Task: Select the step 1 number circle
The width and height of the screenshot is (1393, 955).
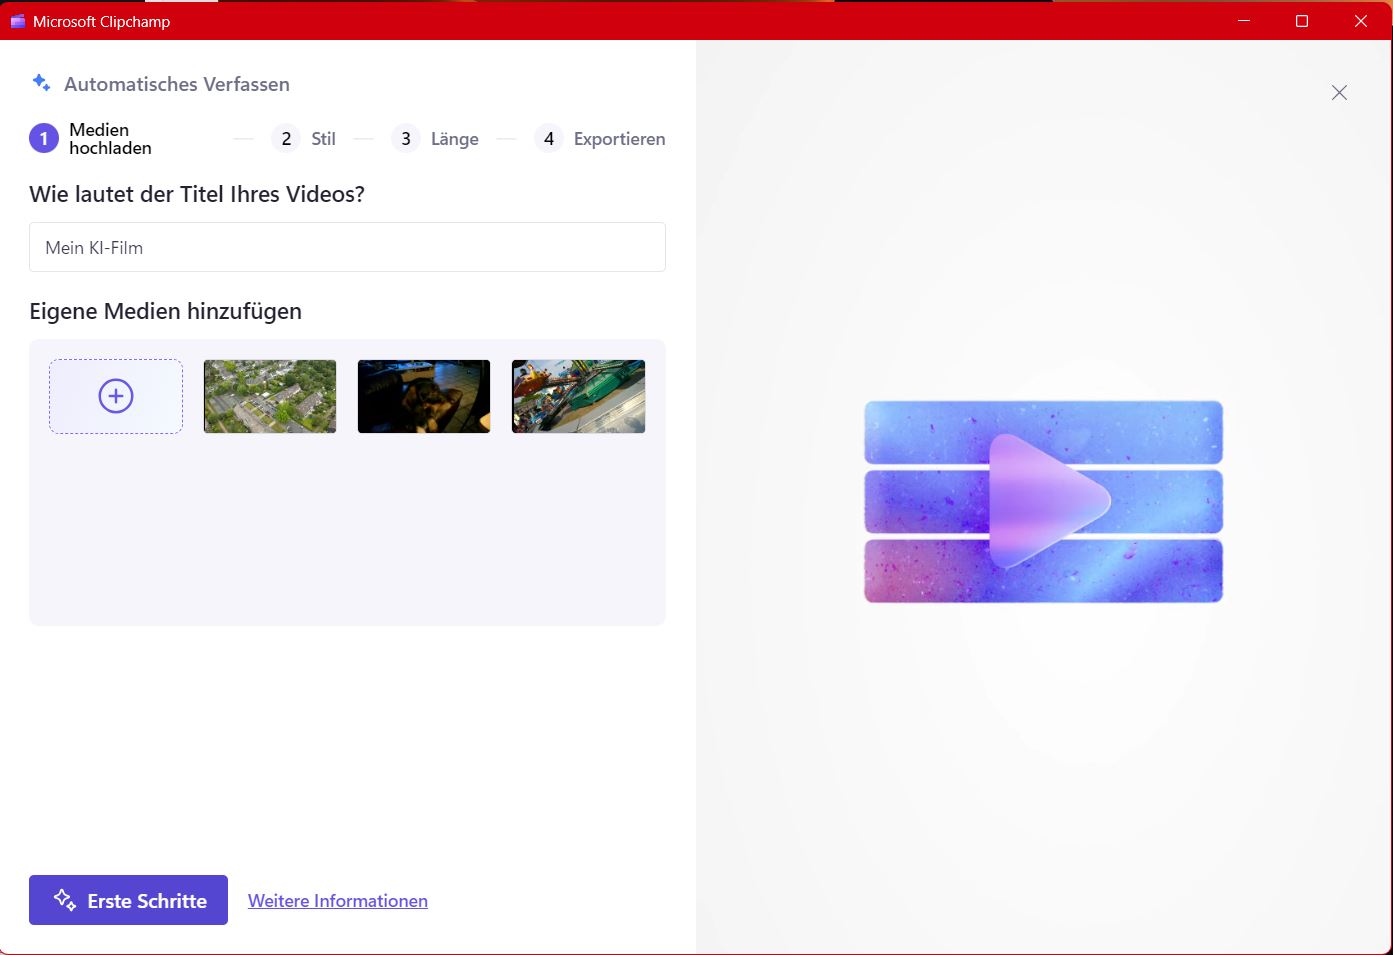Action: [44, 139]
